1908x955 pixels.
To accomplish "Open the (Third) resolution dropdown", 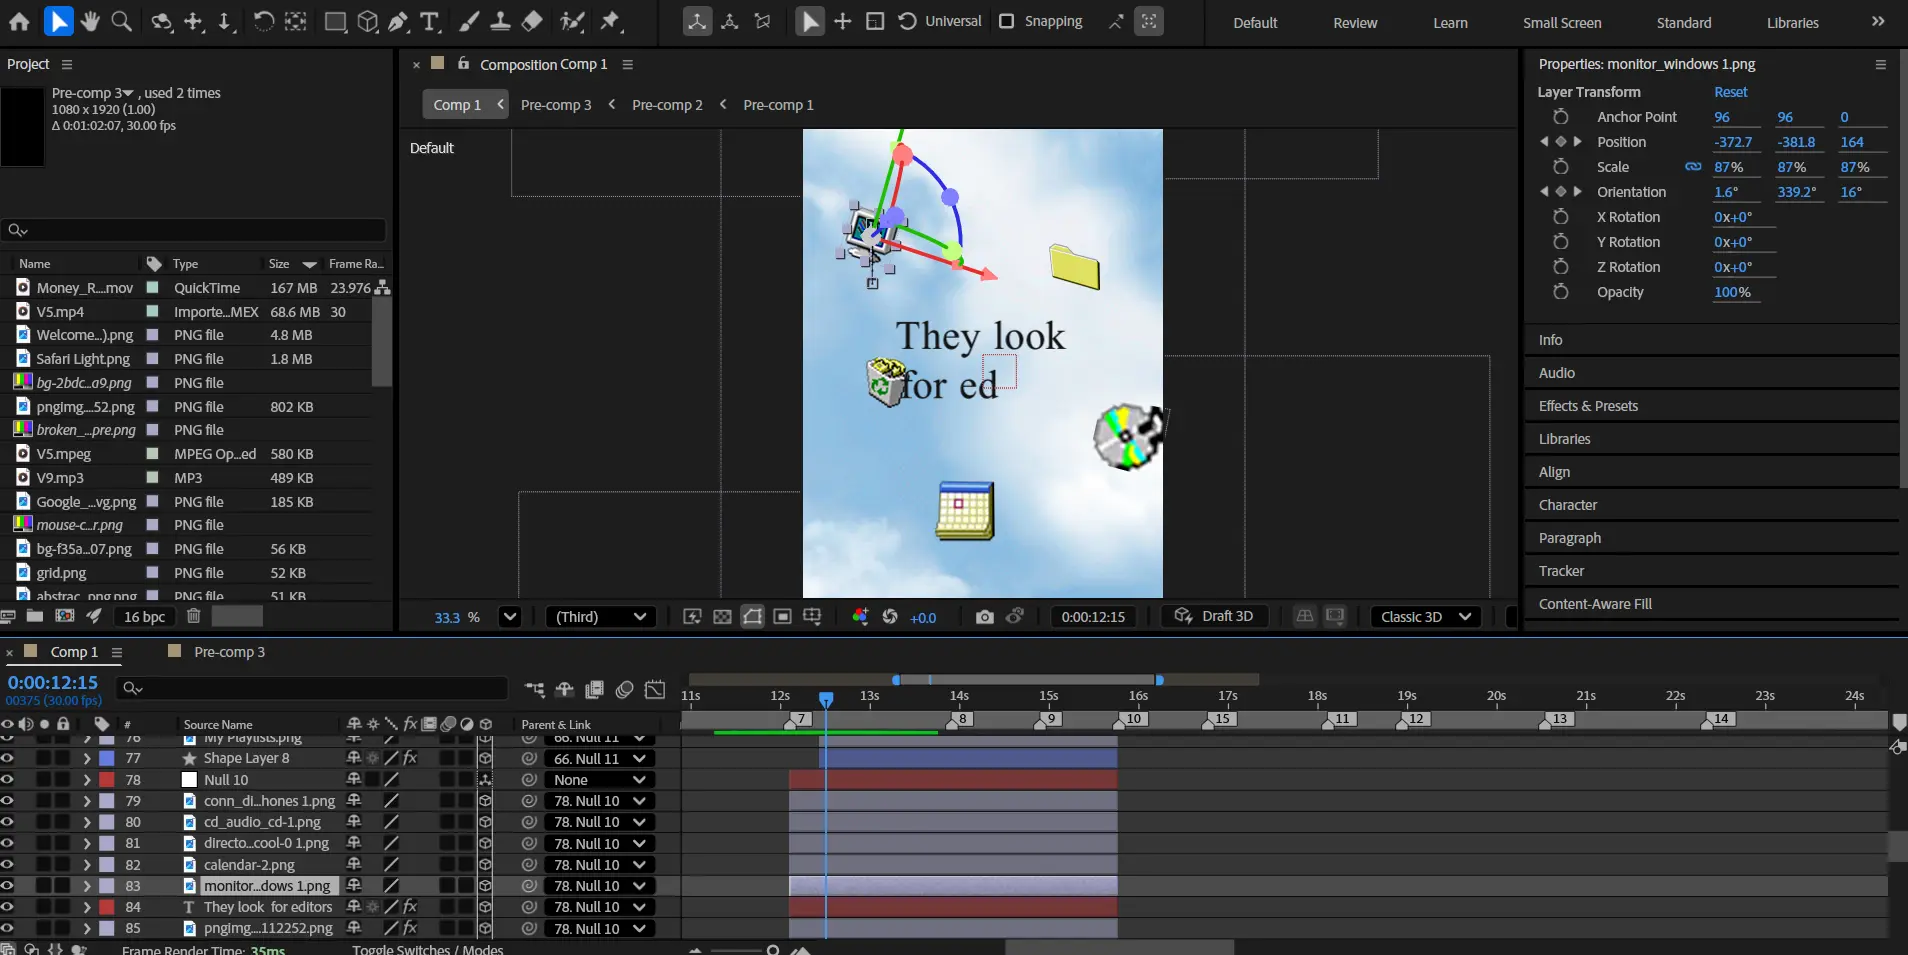I will pos(601,617).
